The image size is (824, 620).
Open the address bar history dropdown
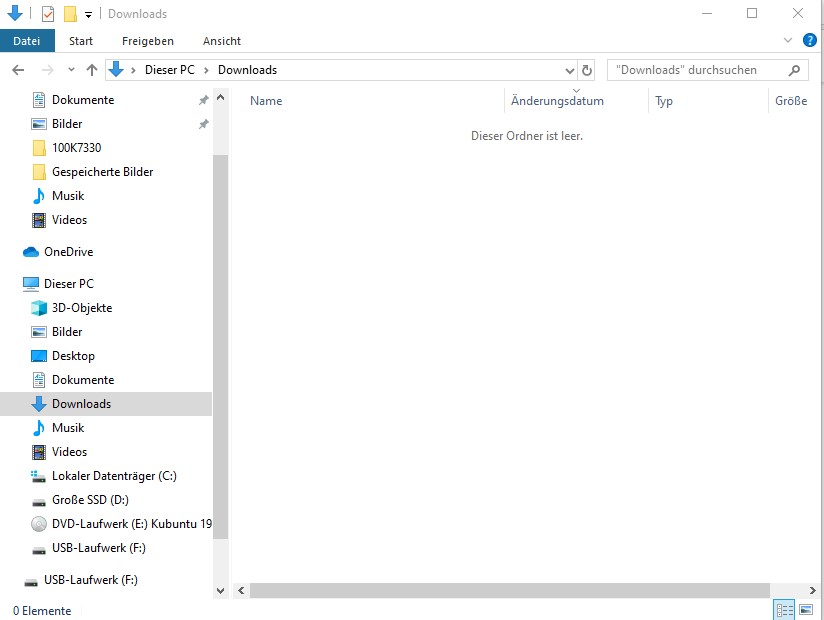click(x=569, y=70)
